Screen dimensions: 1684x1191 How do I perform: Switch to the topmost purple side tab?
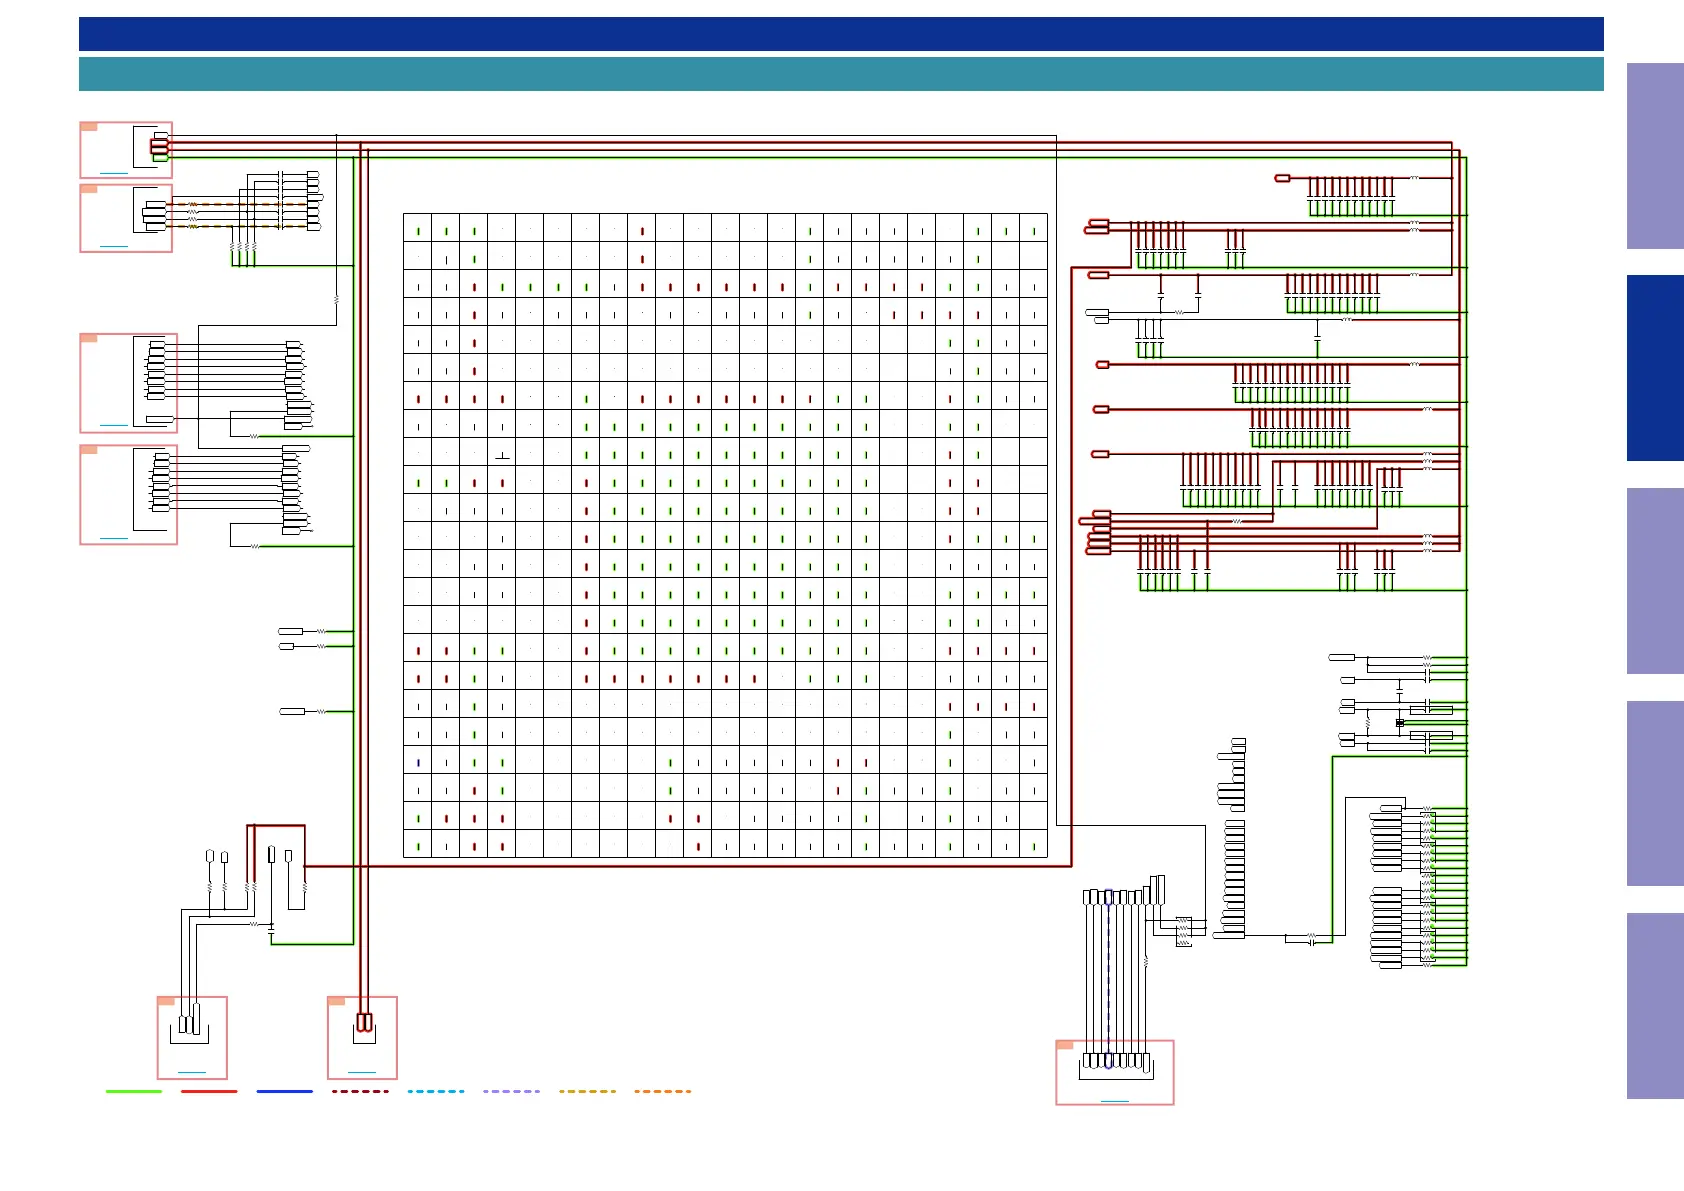[1655, 156]
